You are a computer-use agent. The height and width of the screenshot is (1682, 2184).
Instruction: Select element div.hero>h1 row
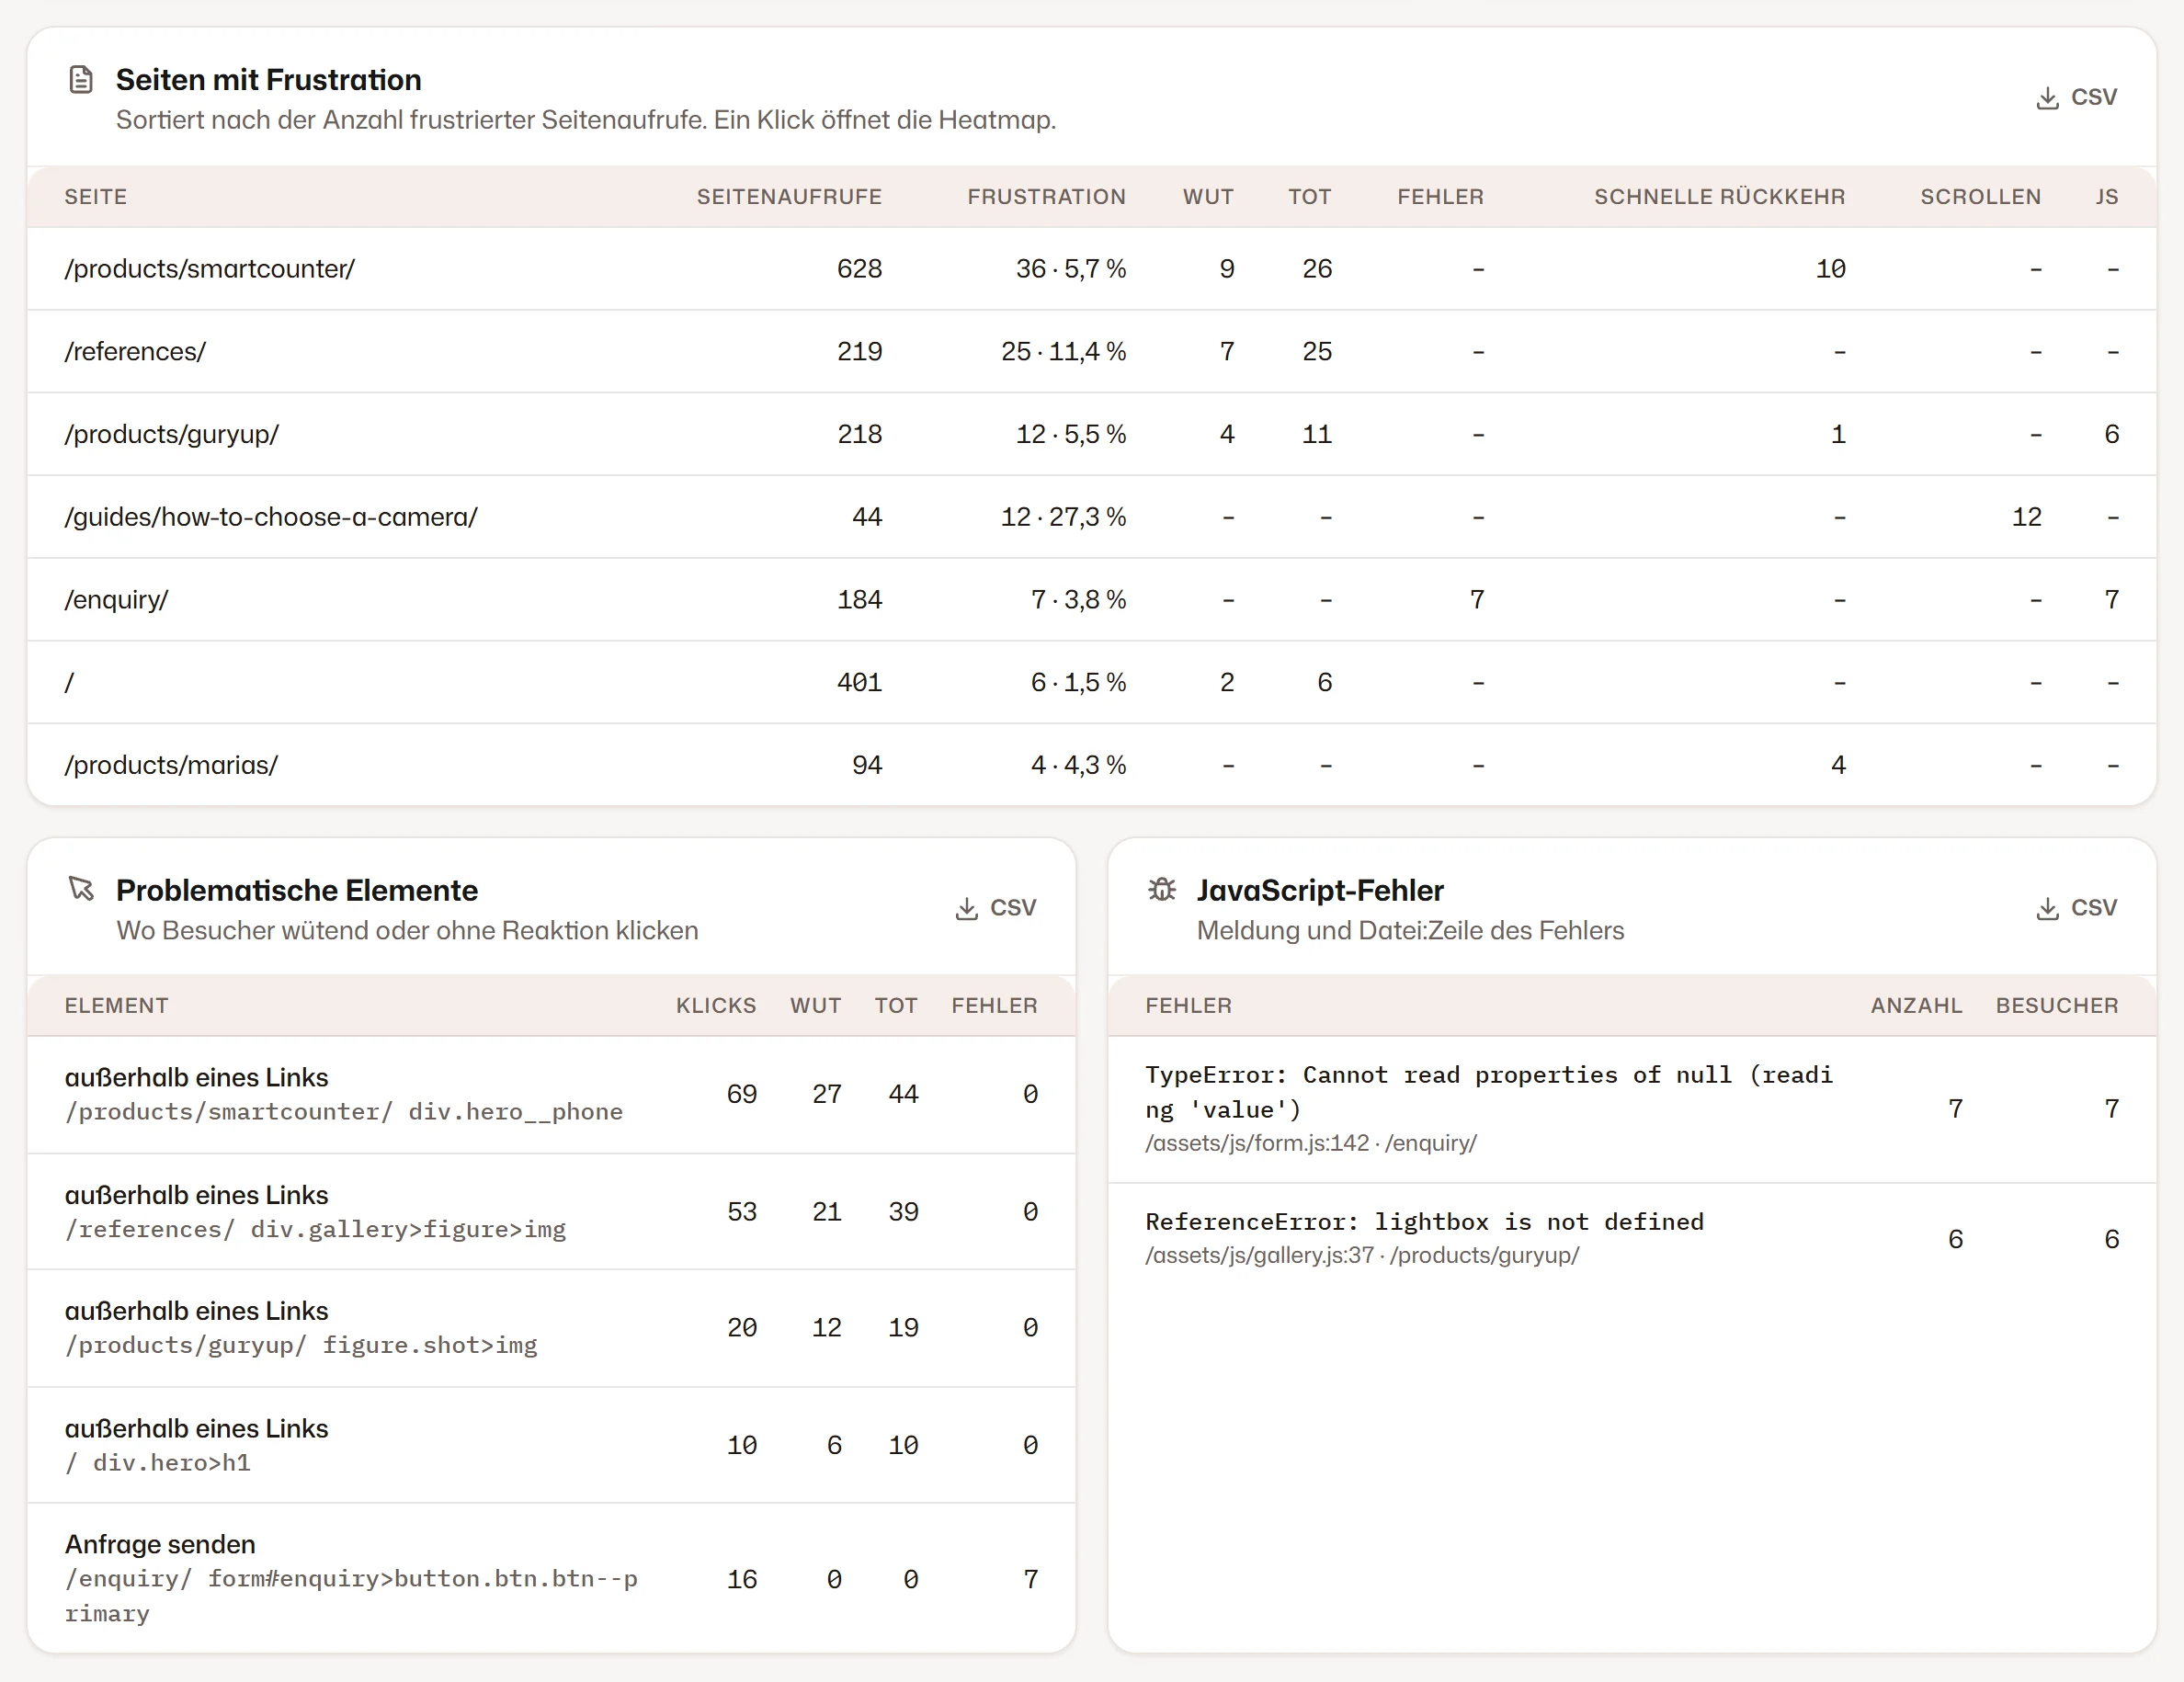[x=552, y=1445]
